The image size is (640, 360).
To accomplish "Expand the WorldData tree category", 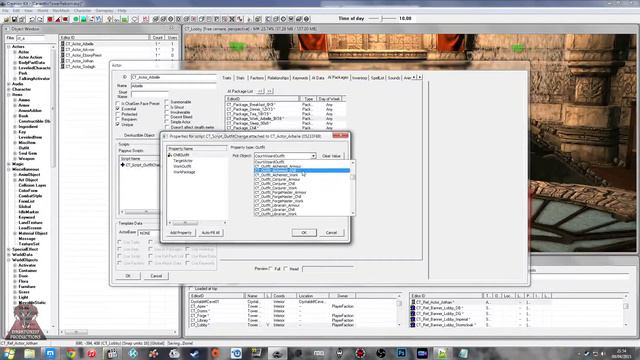I will [x=9, y=255].
